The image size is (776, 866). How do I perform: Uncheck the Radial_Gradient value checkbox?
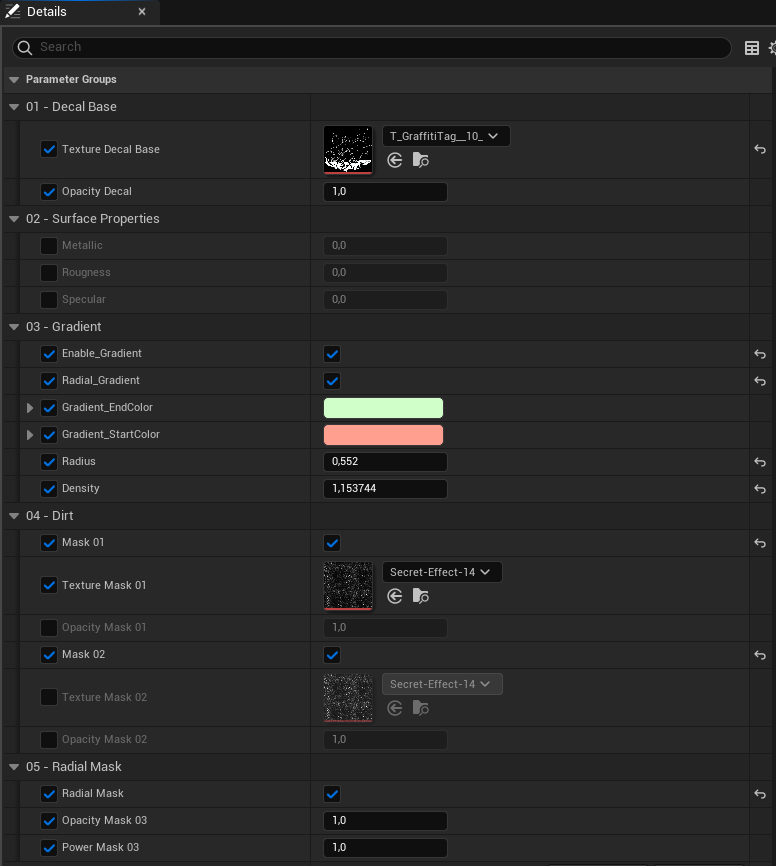click(x=332, y=381)
